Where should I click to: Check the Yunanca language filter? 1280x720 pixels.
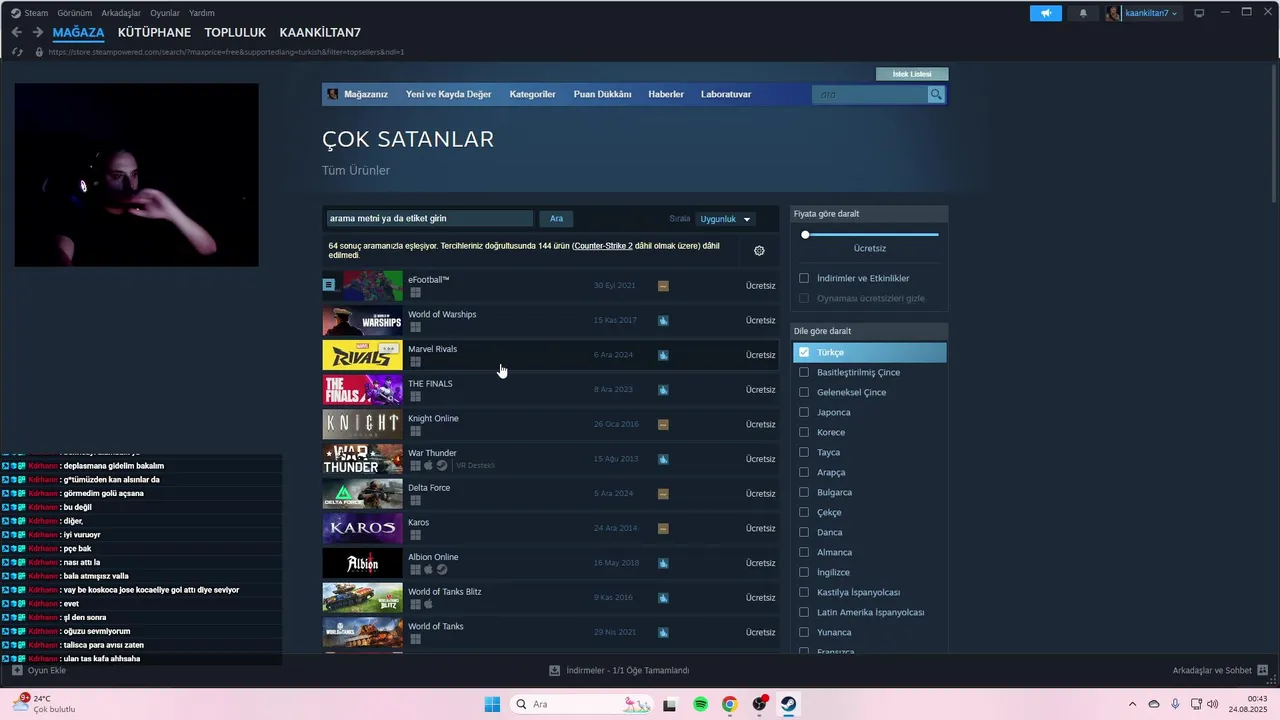[804, 632]
